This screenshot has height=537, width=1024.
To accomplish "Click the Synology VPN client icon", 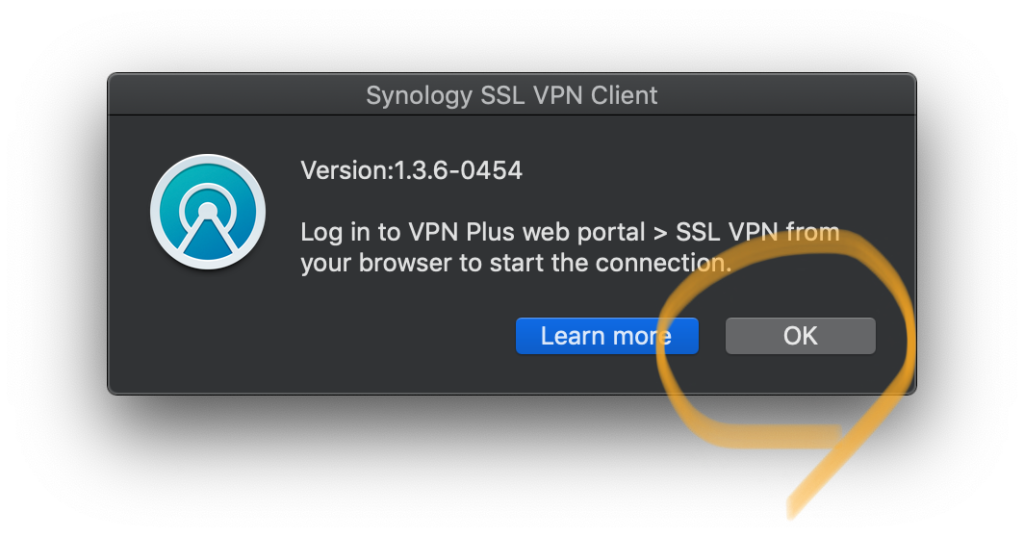I will pyautogui.click(x=207, y=215).
